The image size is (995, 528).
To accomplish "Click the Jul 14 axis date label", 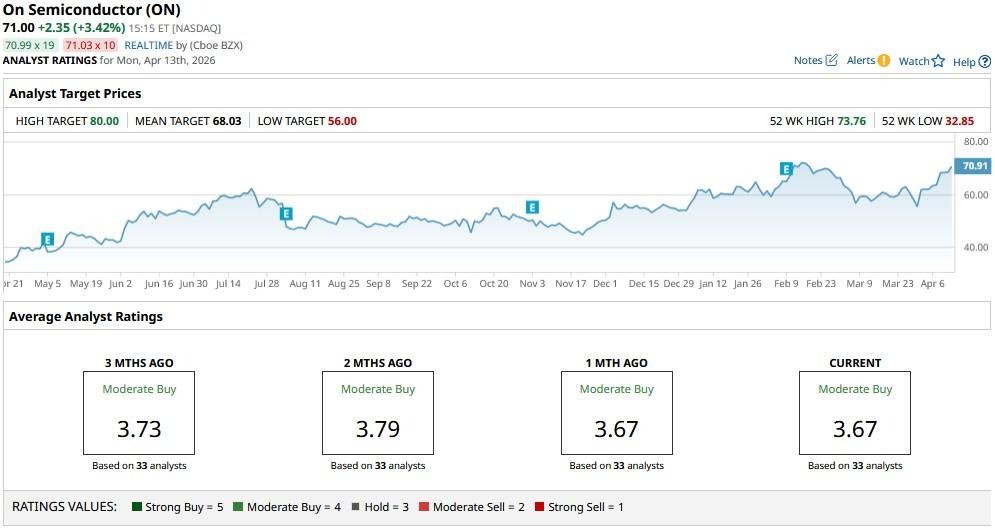I will point(228,284).
